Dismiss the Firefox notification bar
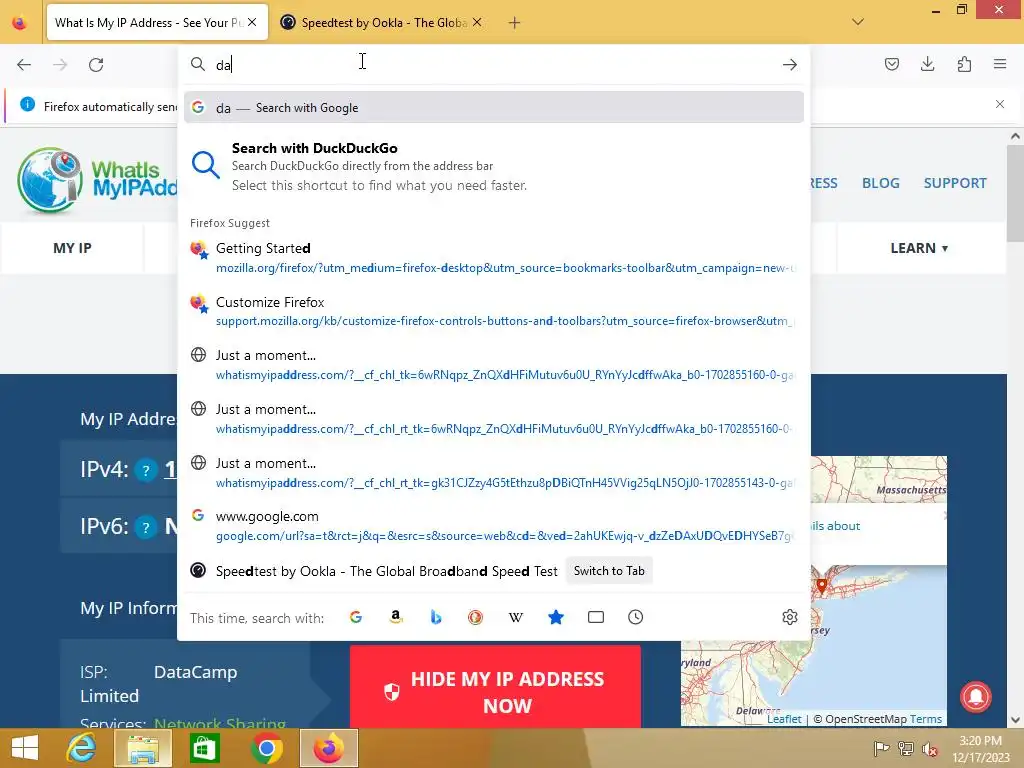1024x768 pixels. tap(1000, 104)
